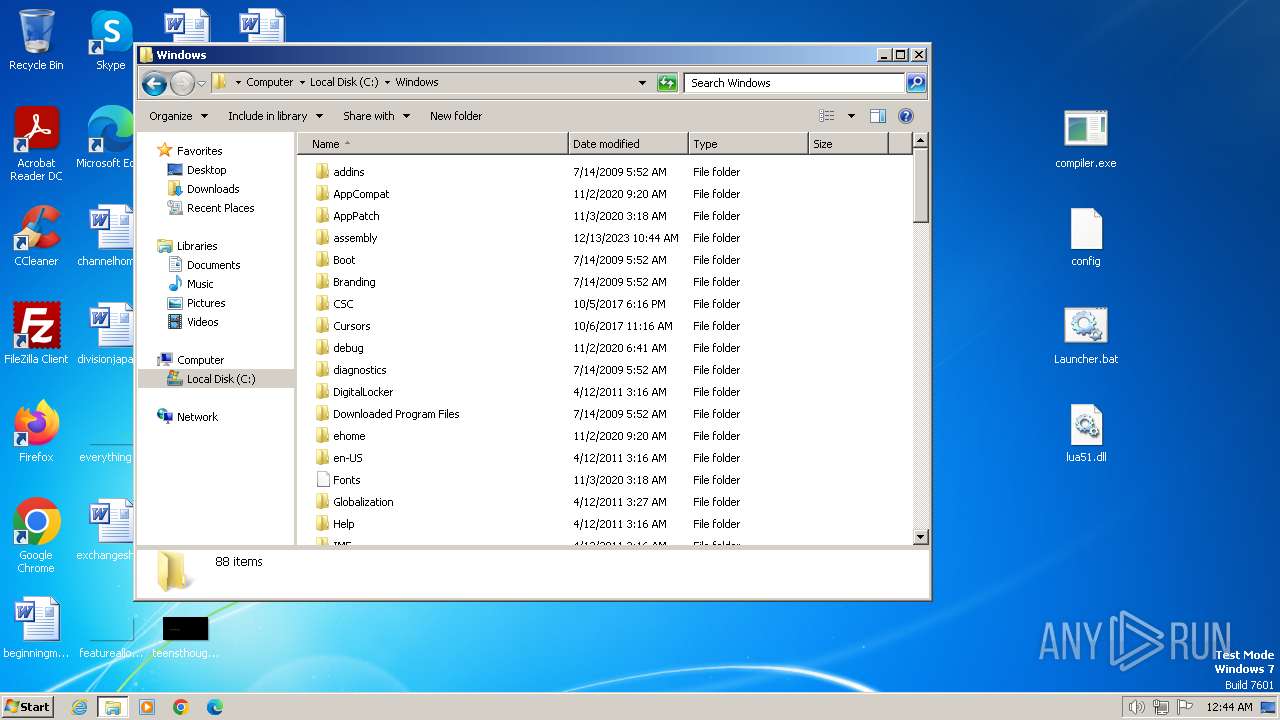
Task: Click Windows Explorer taskbar button
Action: click(x=112, y=707)
